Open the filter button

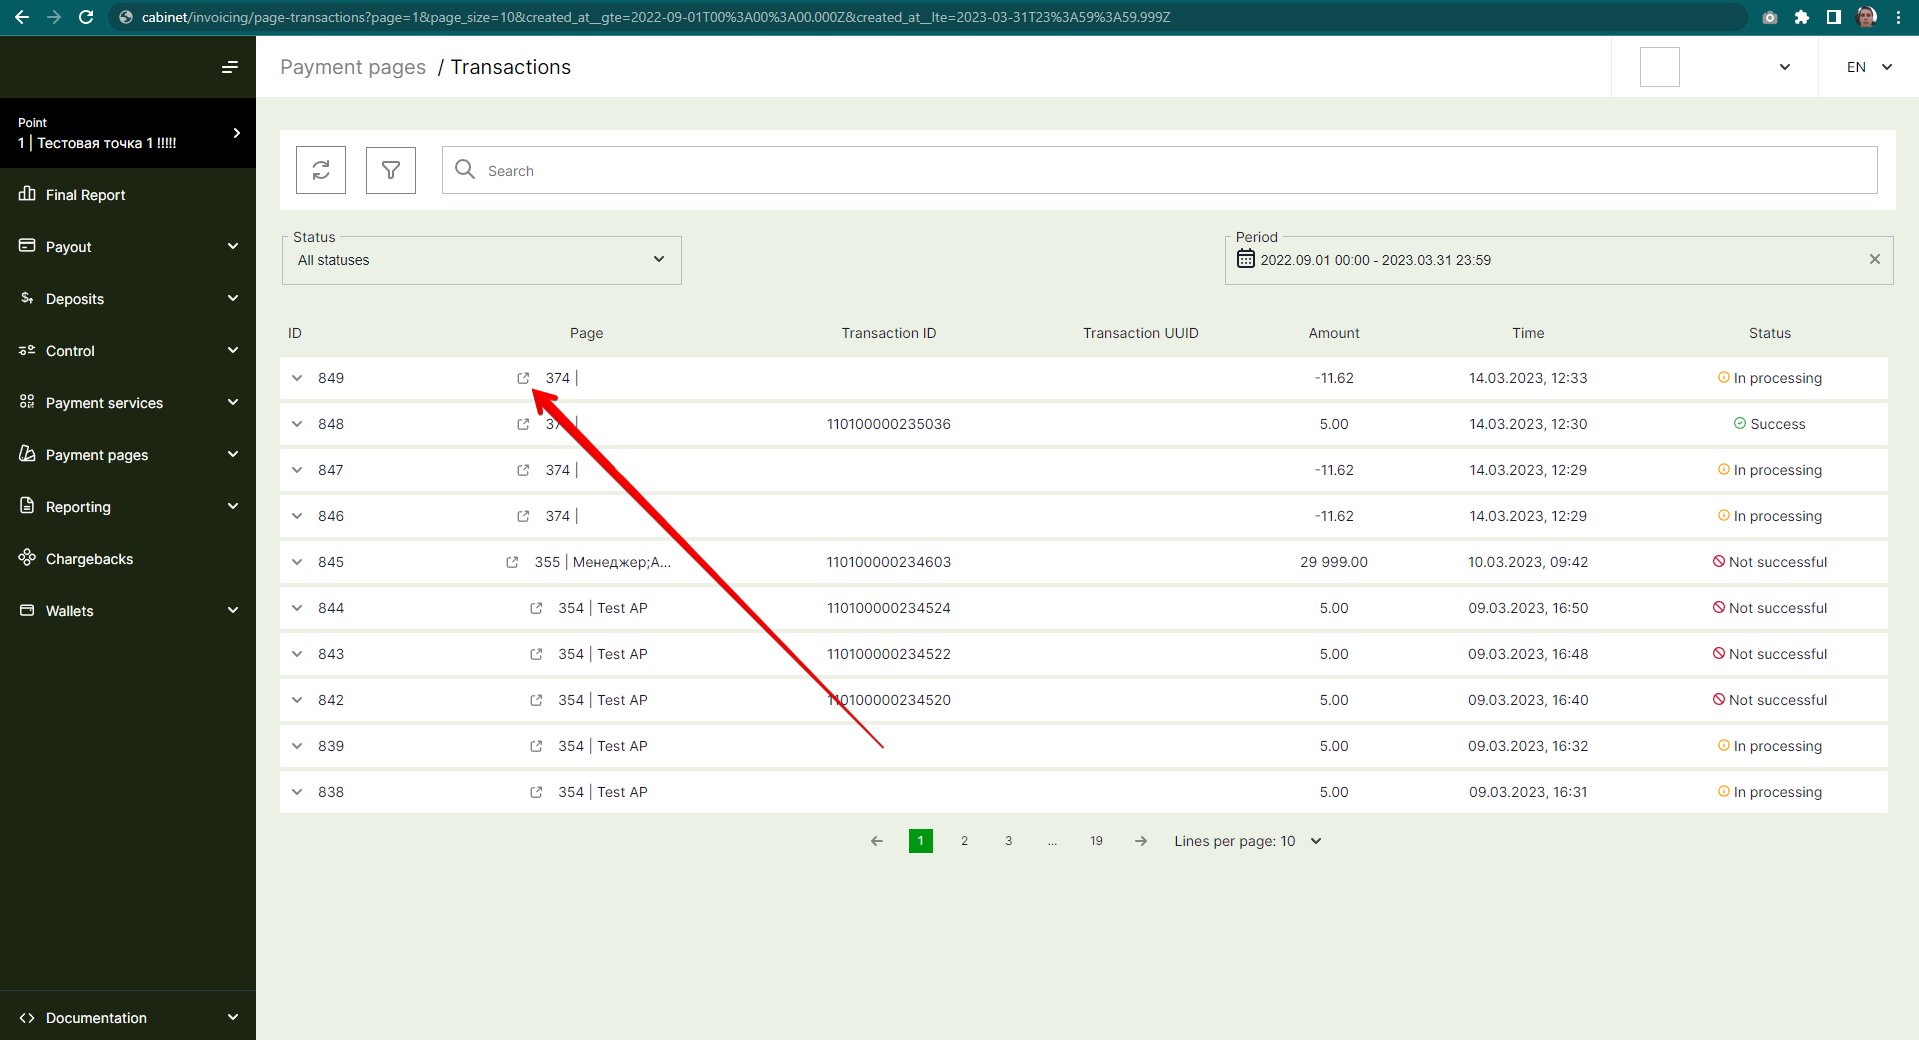(x=391, y=170)
